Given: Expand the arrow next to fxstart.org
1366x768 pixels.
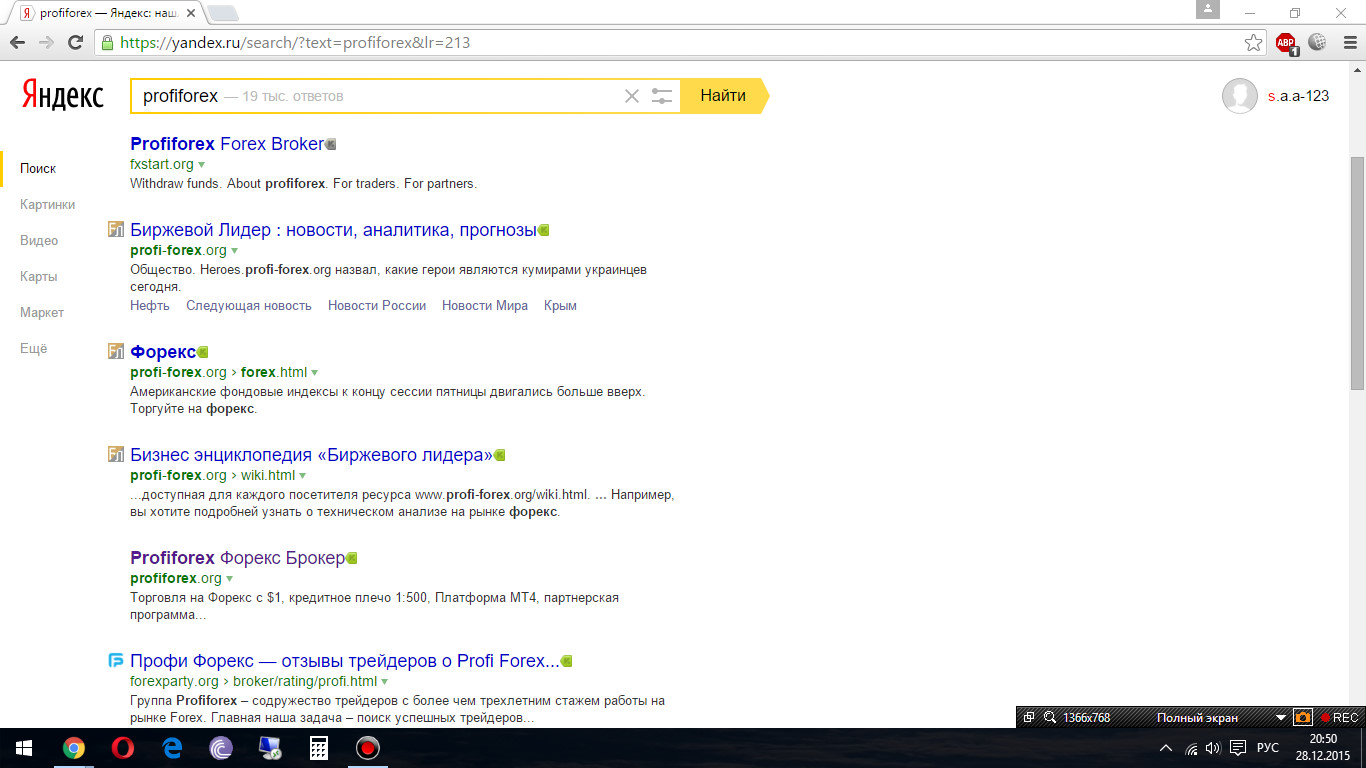Looking at the screenshot, I should coord(201,164).
